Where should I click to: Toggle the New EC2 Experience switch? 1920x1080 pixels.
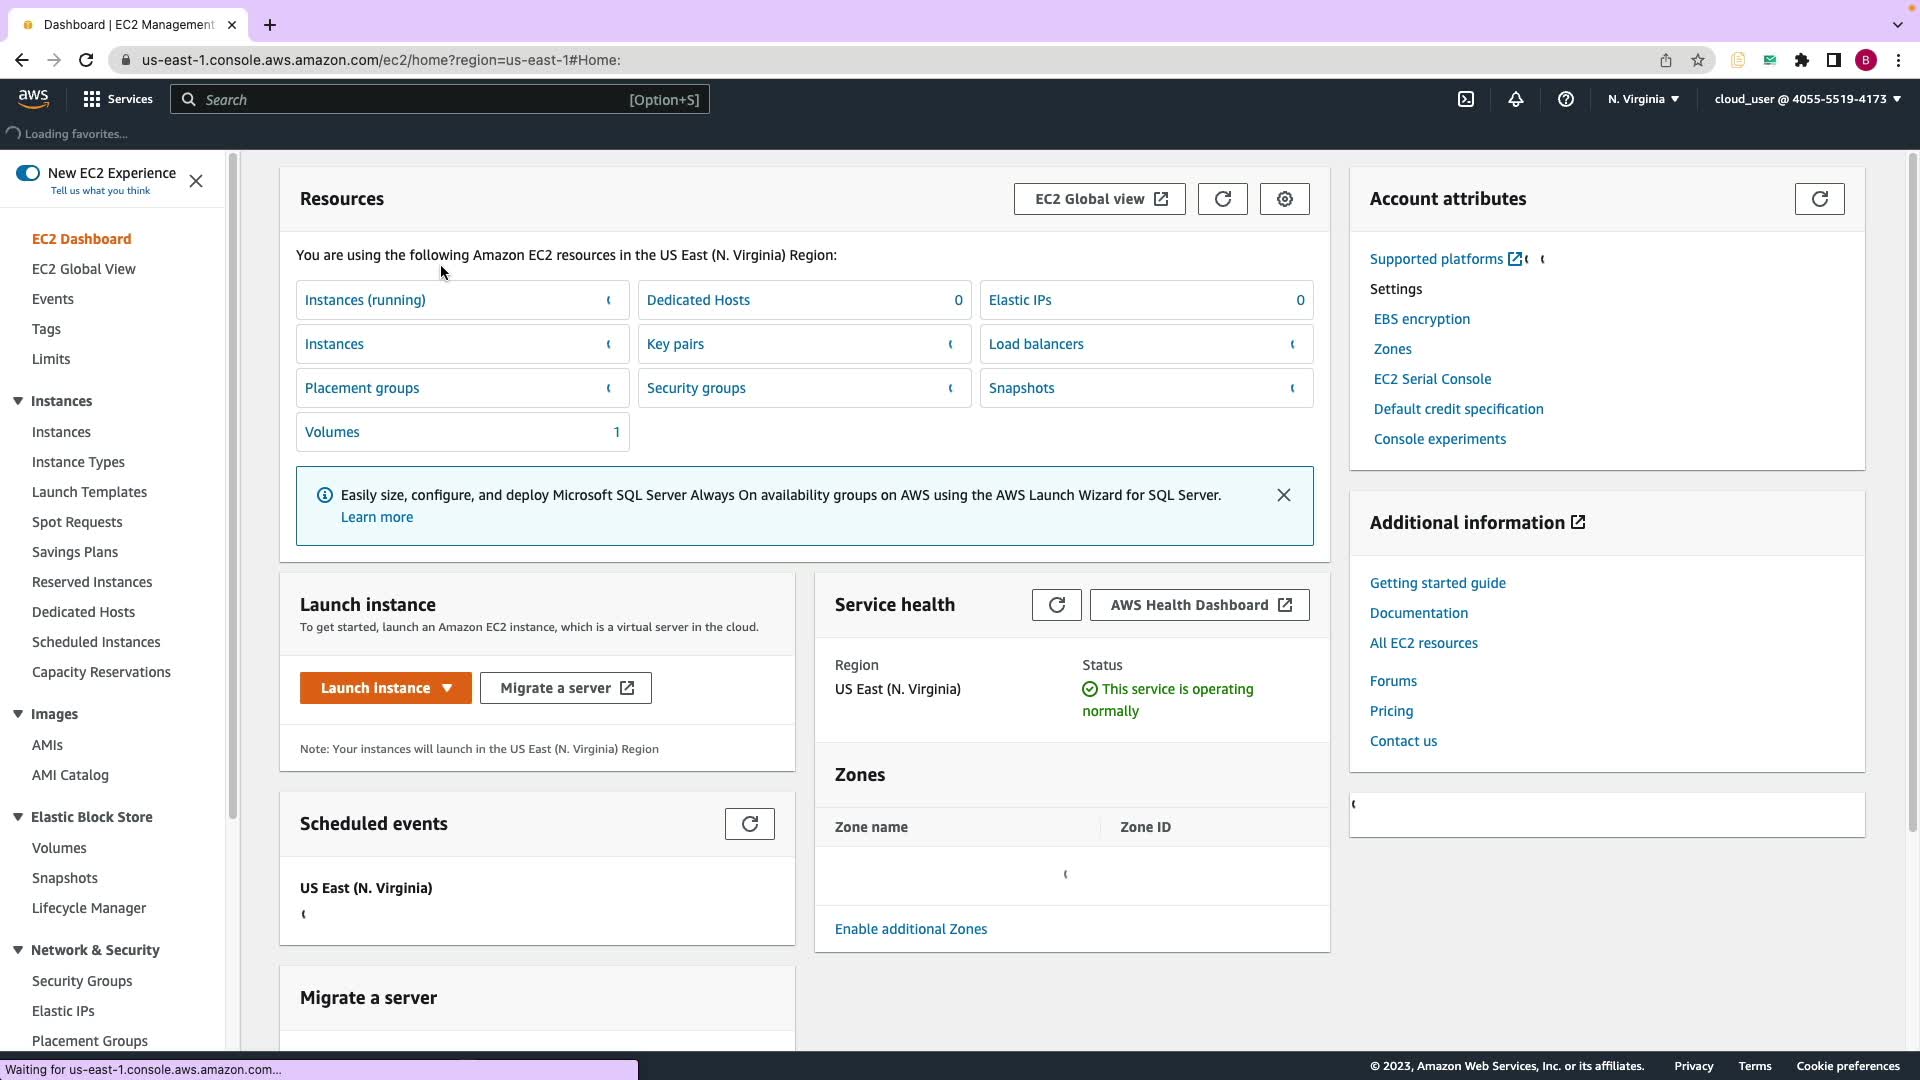pyautogui.click(x=28, y=173)
